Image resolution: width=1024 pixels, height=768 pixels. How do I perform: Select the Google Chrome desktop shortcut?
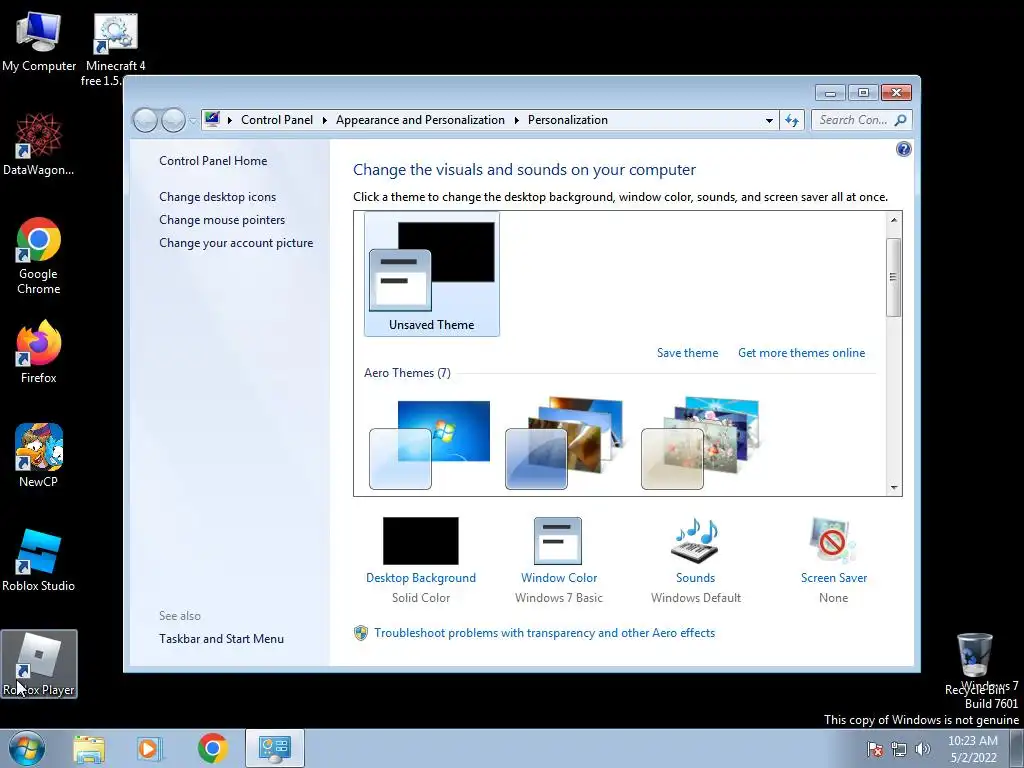point(39,255)
